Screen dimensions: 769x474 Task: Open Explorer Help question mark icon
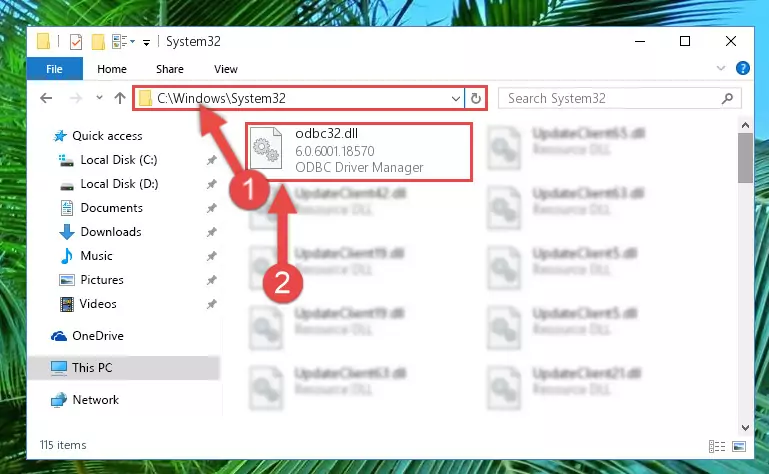[x=743, y=68]
